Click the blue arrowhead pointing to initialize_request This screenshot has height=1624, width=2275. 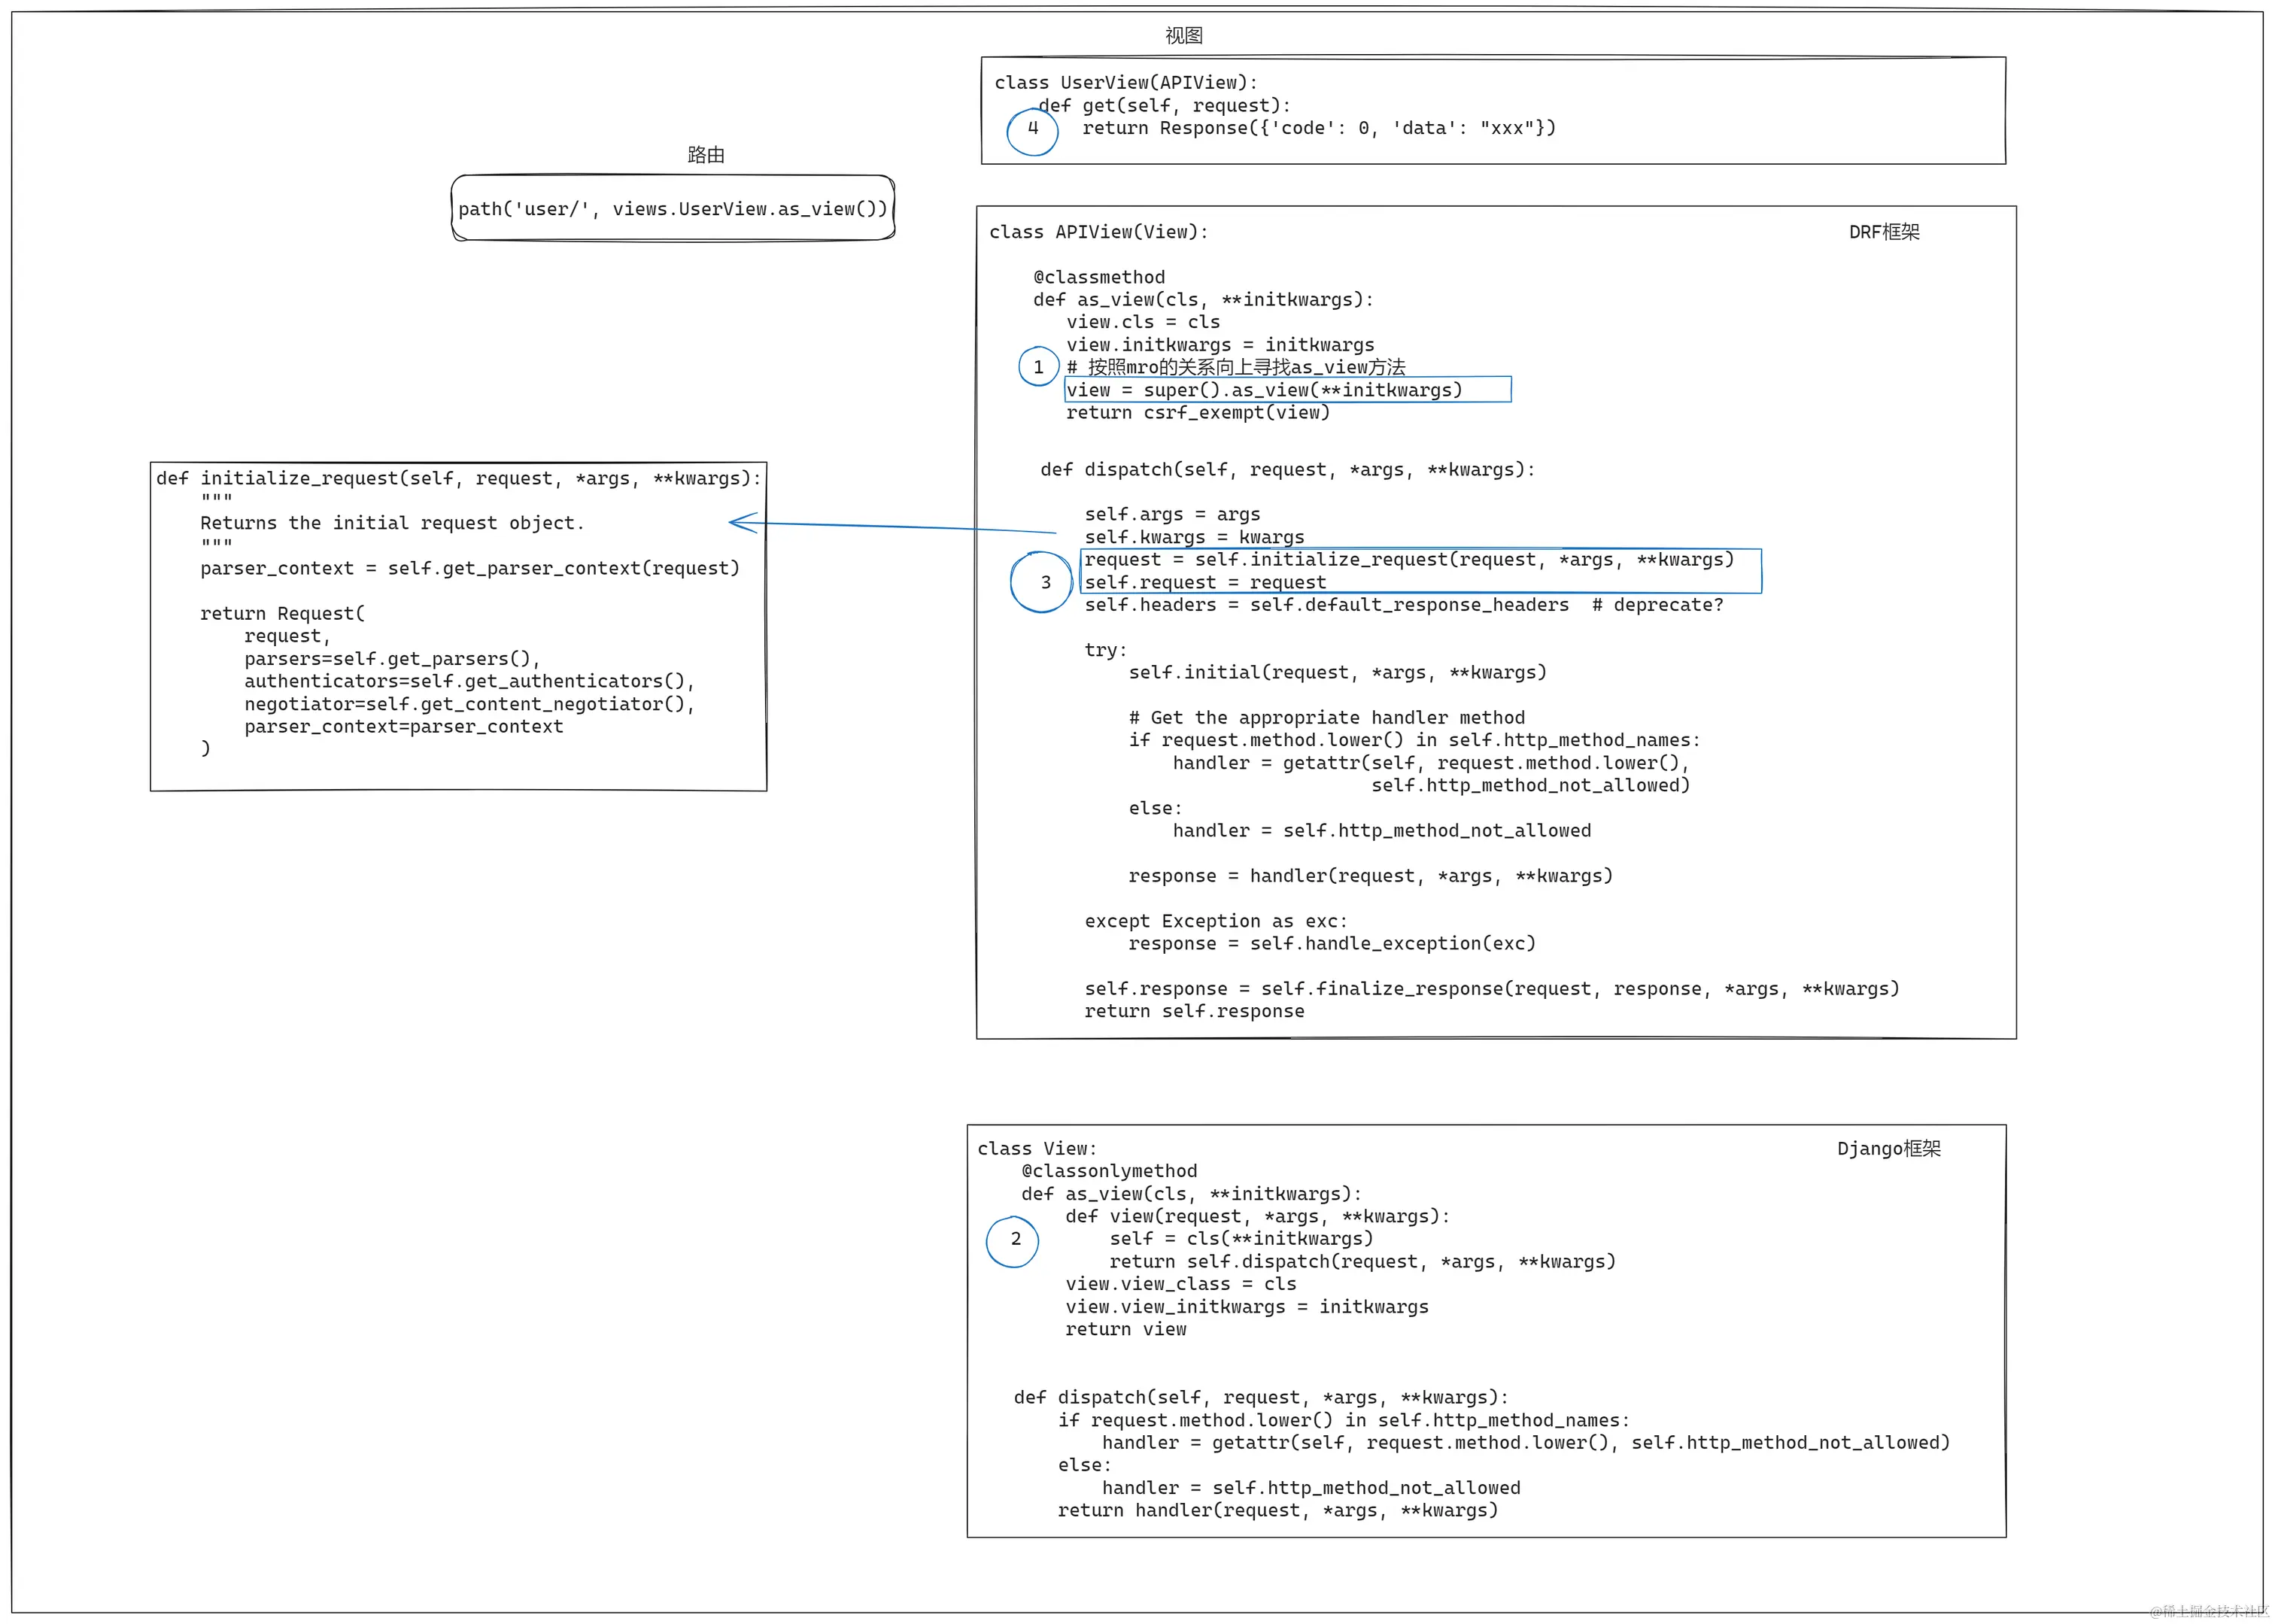pos(742,522)
